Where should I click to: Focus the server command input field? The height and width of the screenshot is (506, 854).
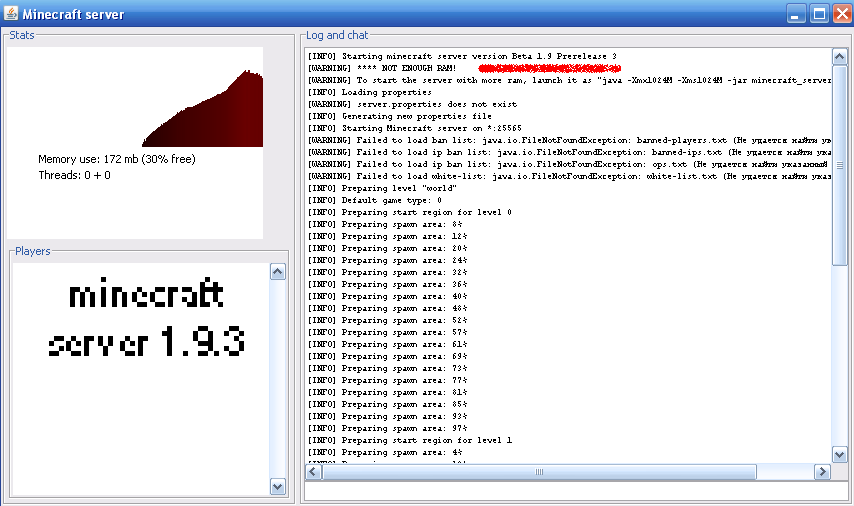(576, 491)
